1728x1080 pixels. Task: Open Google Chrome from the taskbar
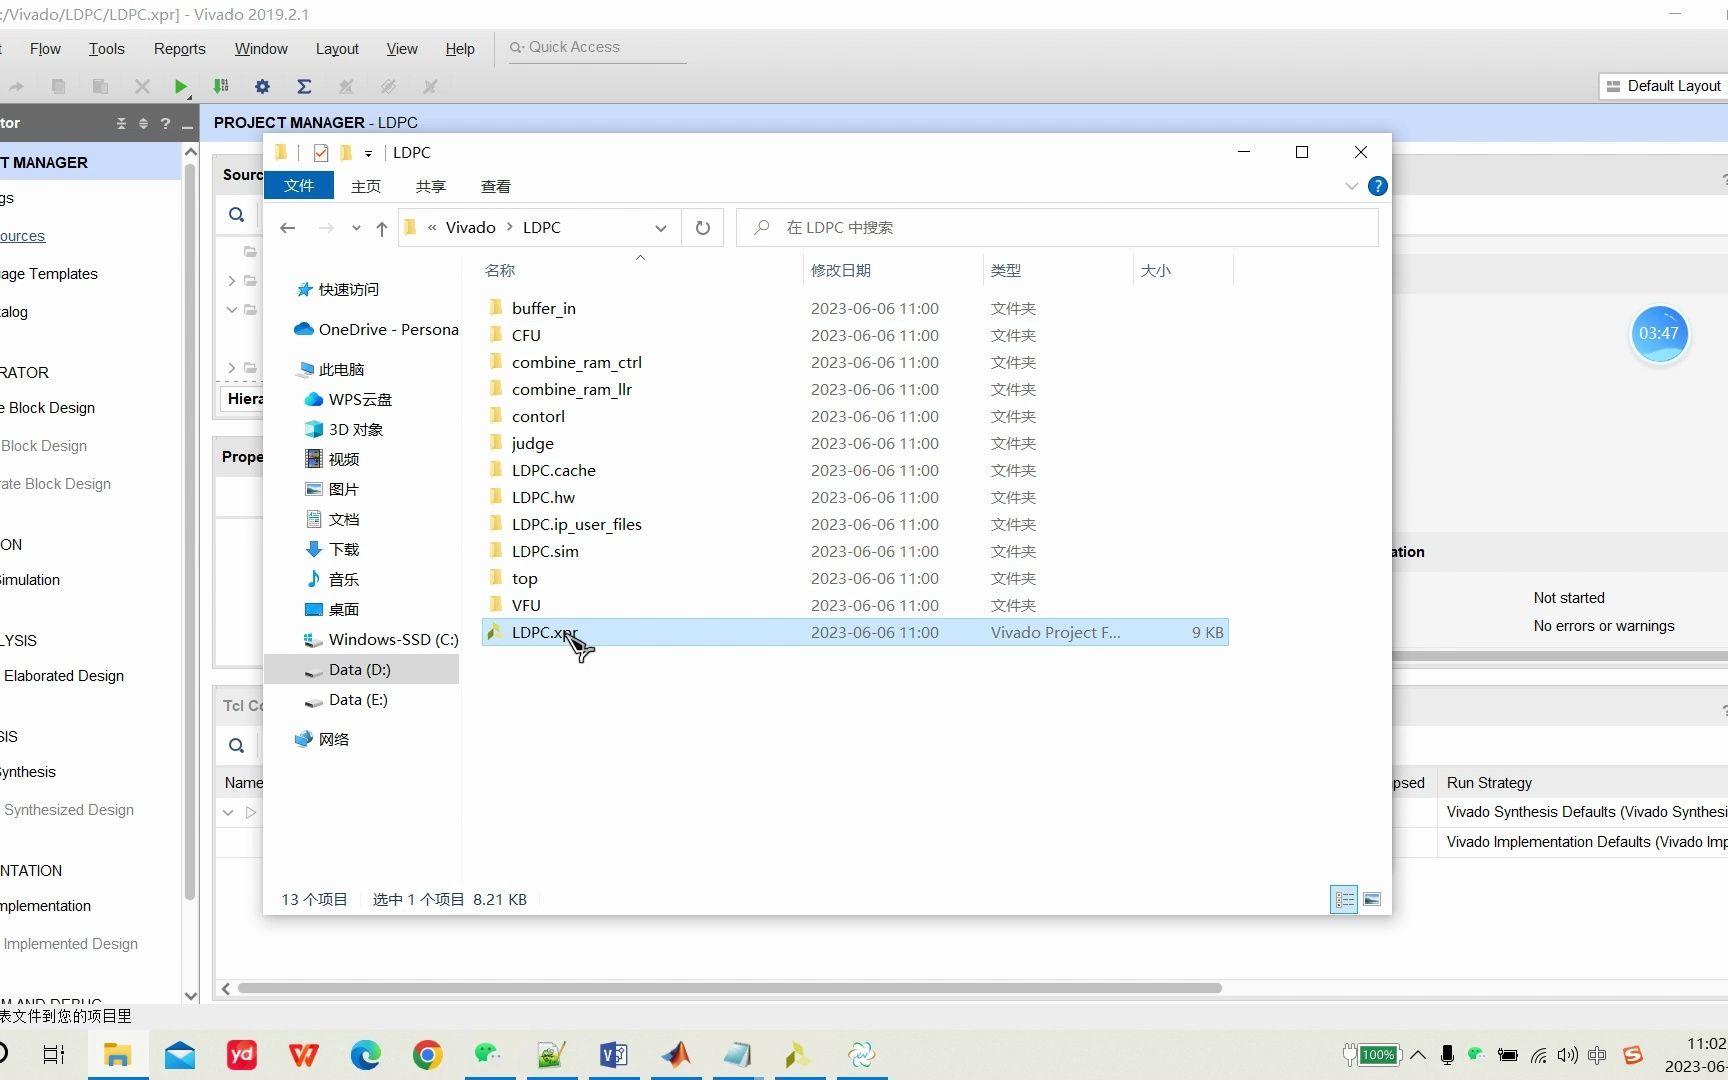pos(427,1055)
